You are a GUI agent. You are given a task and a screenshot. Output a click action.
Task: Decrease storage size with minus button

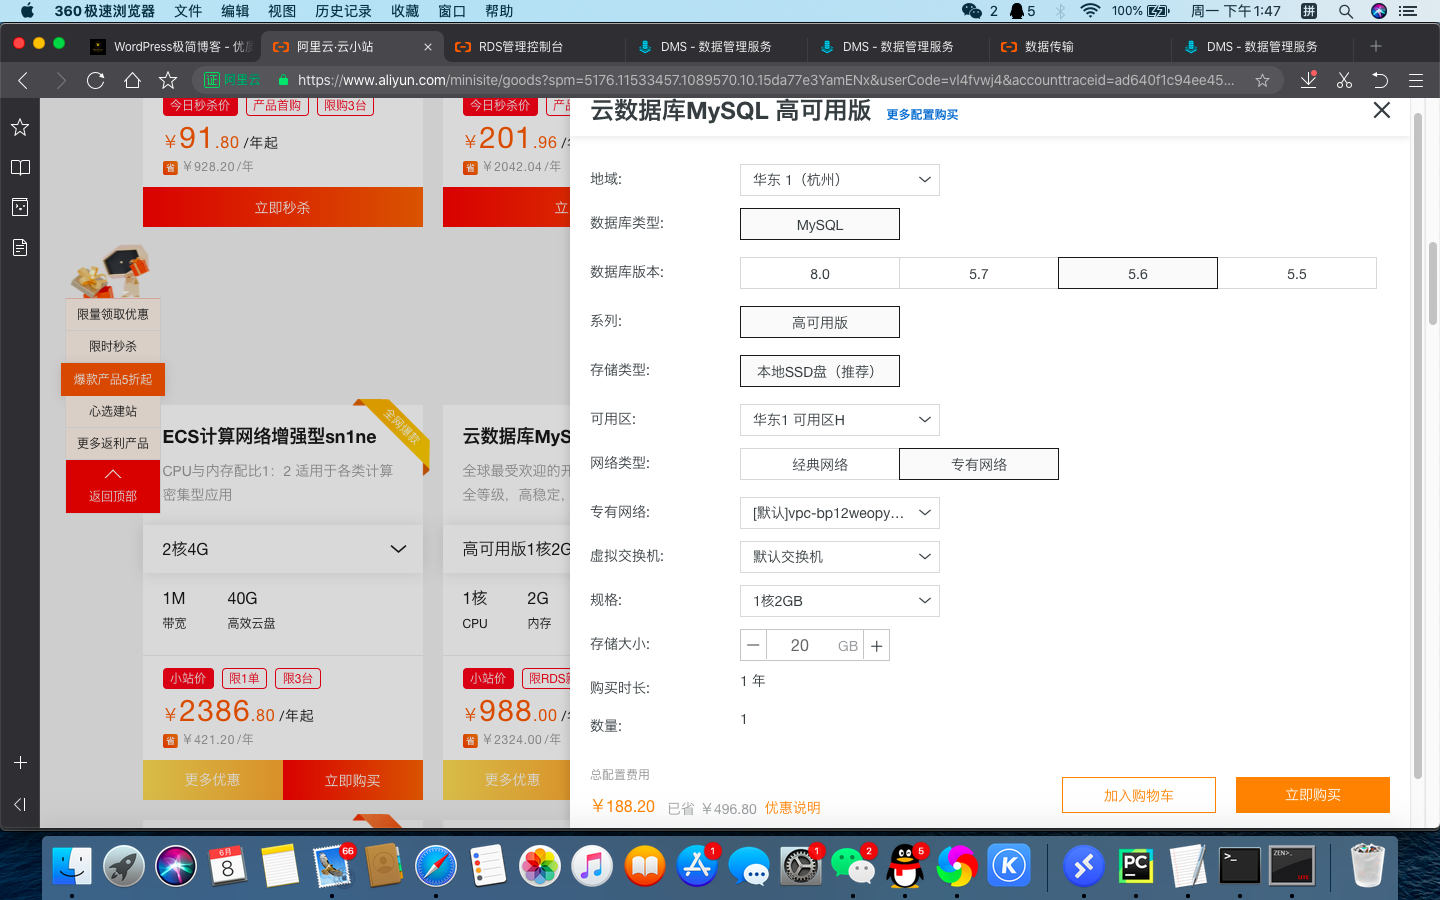[x=754, y=645]
